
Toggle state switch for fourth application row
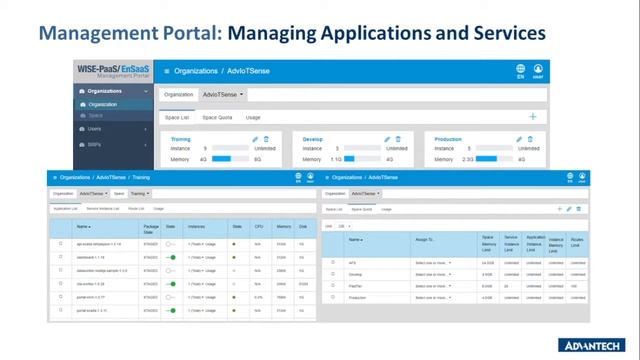[x=171, y=284]
